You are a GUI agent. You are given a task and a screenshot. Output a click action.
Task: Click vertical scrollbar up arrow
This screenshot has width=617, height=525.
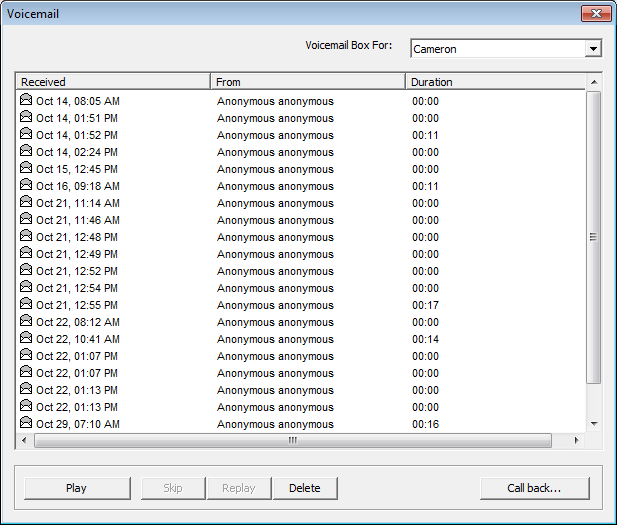tap(593, 82)
